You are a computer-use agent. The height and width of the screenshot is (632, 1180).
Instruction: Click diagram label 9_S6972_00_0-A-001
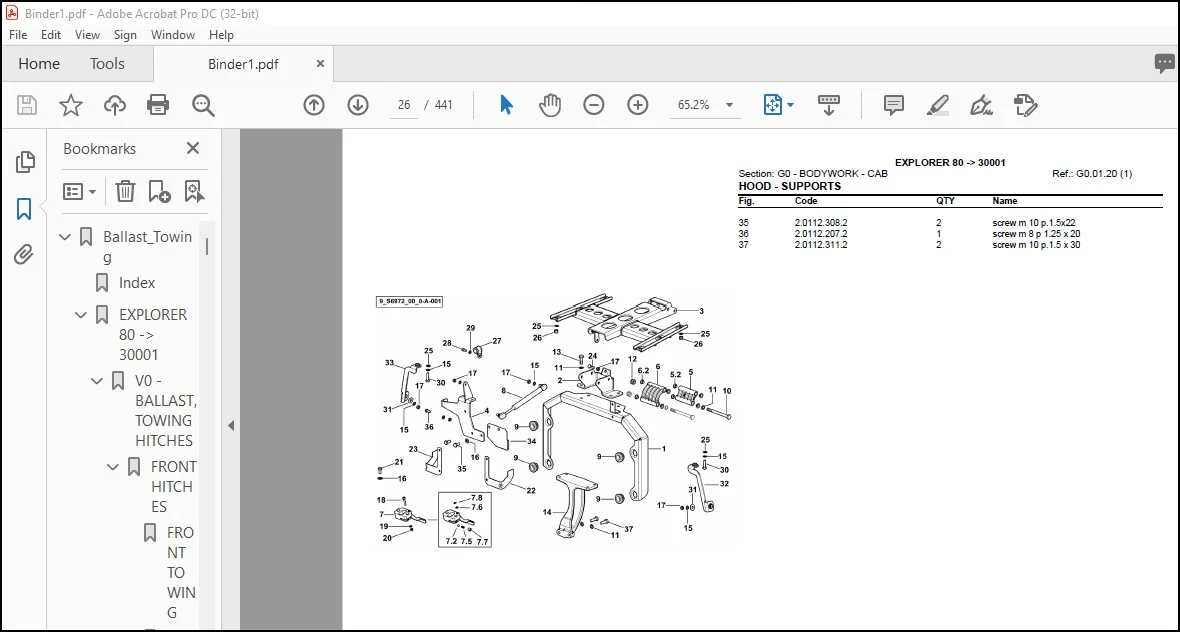(x=409, y=302)
